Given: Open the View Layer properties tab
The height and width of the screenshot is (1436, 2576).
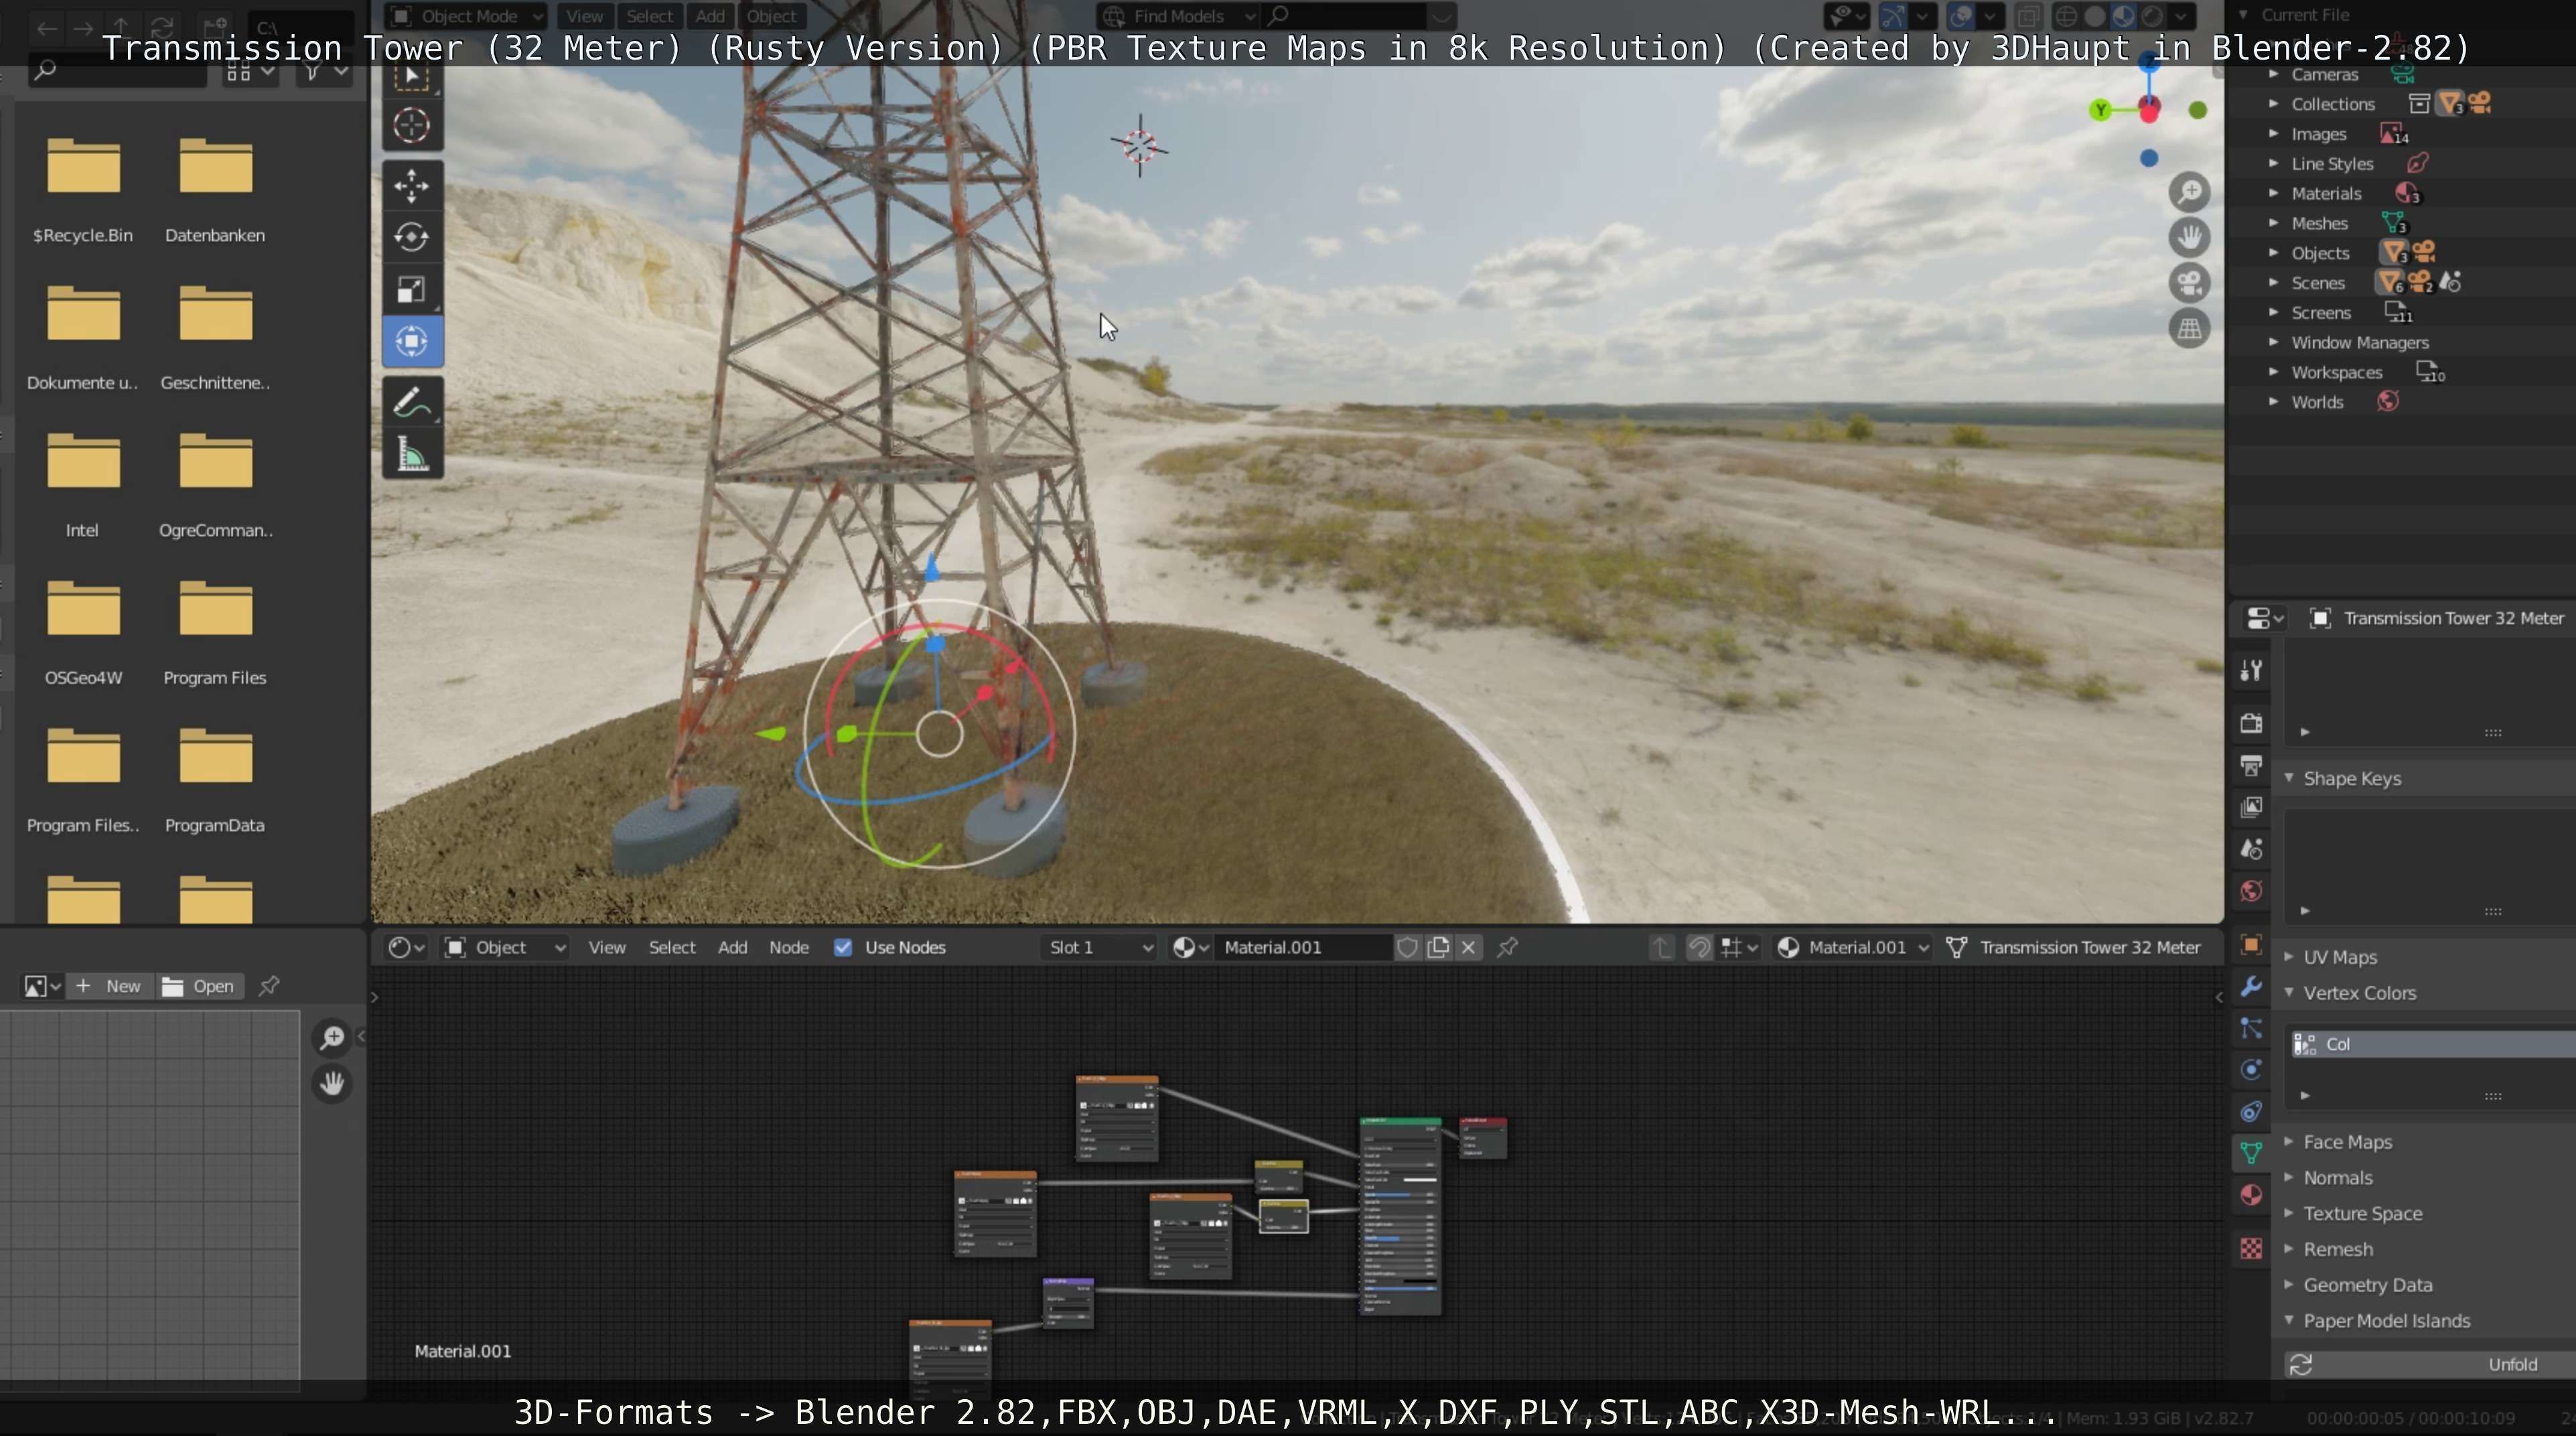Looking at the screenshot, I should (x=2251, y=807).
